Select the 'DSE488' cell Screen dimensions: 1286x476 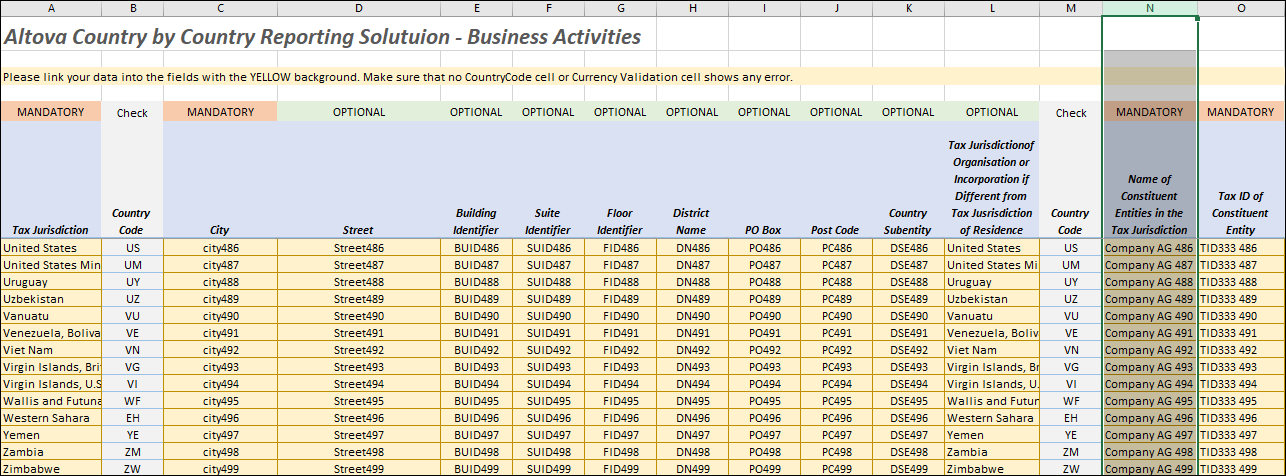[x=908, y=282]
